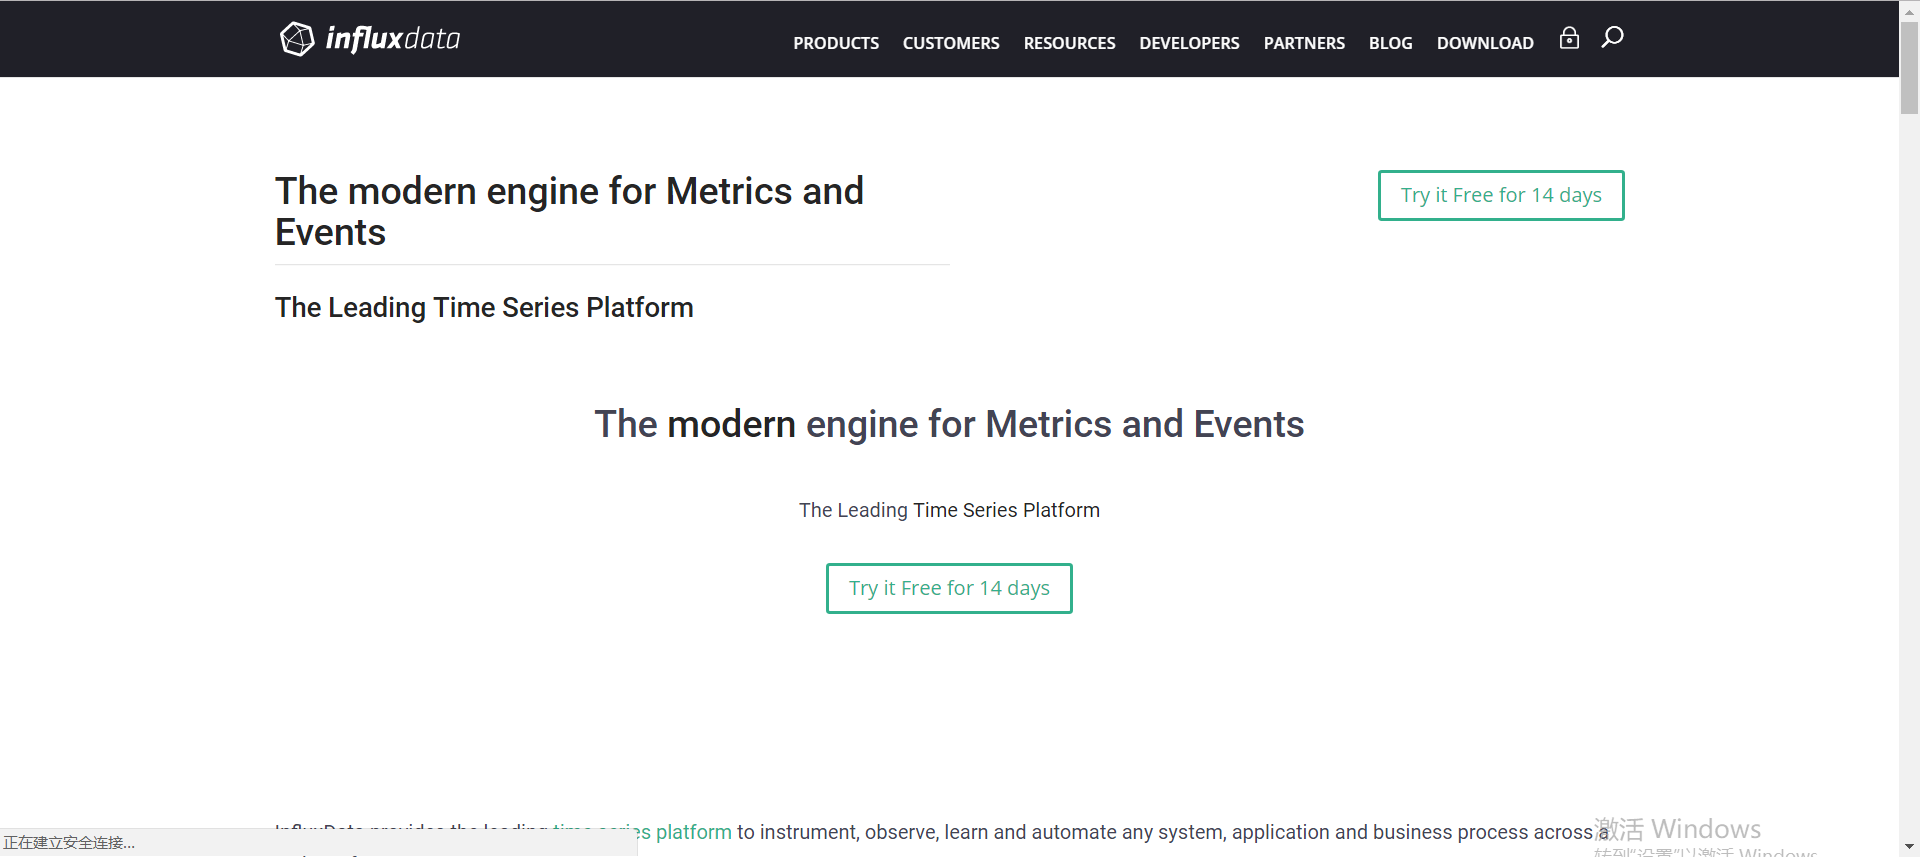1920x857 pixels.
Task: Open the login padlock icon
Action: click(x=1569, y=38)
